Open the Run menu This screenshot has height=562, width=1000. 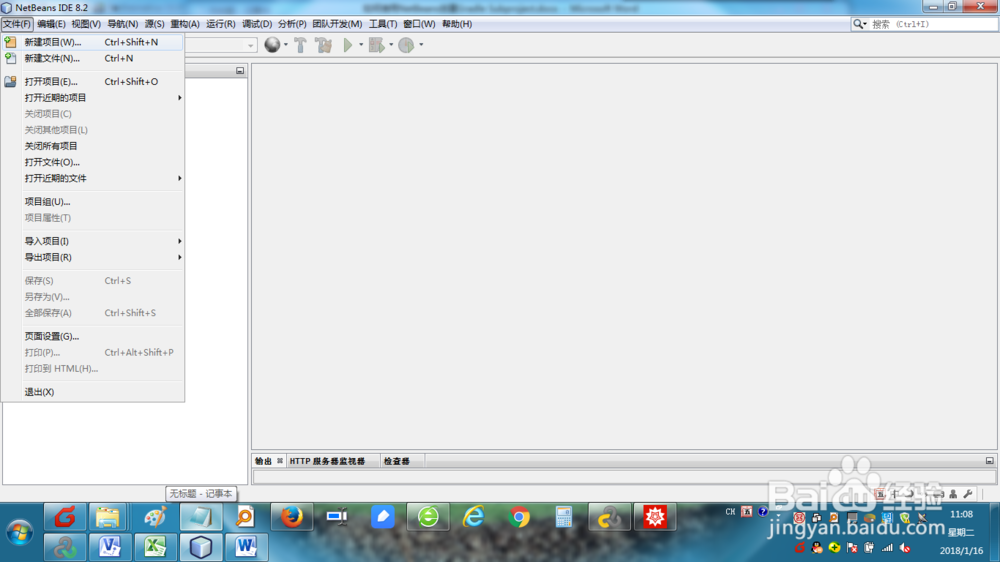(x=220, y=24)
